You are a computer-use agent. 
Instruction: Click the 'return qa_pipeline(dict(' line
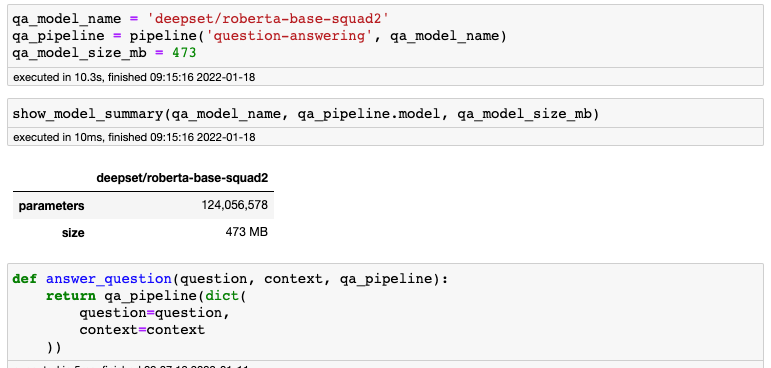coord(146,296)
